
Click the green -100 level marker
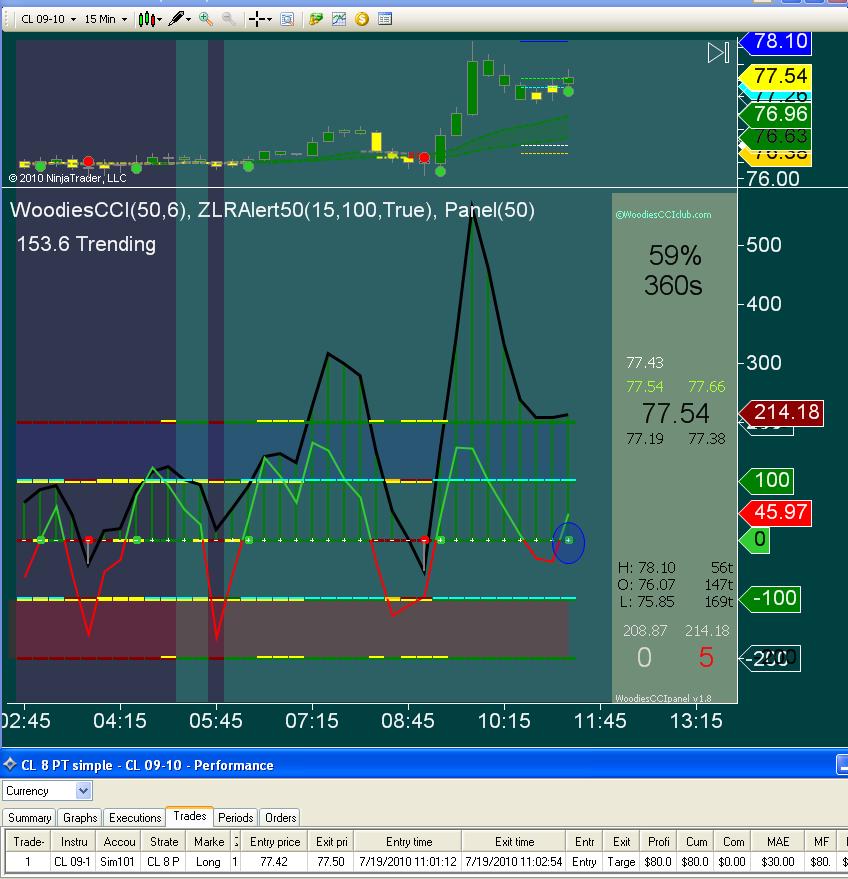click(770, 598)
